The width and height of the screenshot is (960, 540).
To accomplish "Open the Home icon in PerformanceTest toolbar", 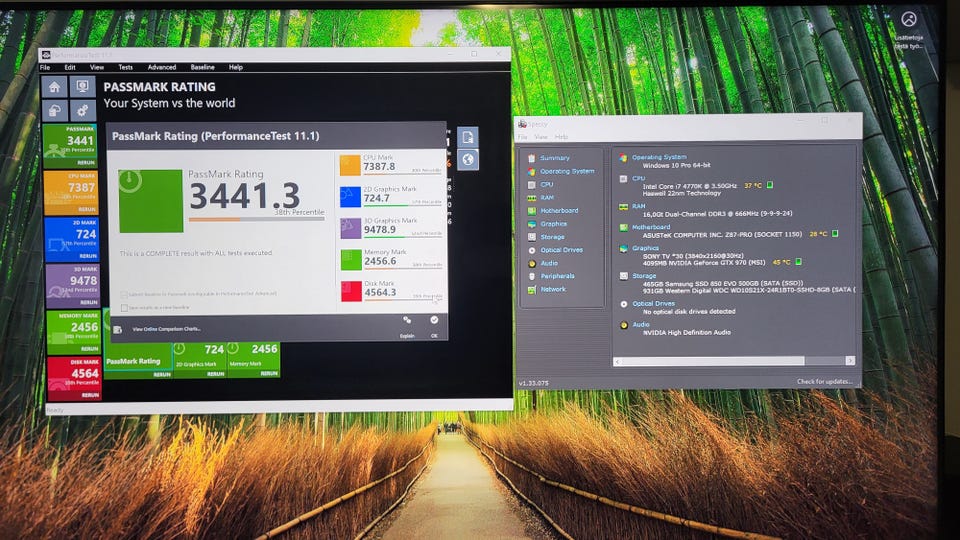I will coord(54,87).
